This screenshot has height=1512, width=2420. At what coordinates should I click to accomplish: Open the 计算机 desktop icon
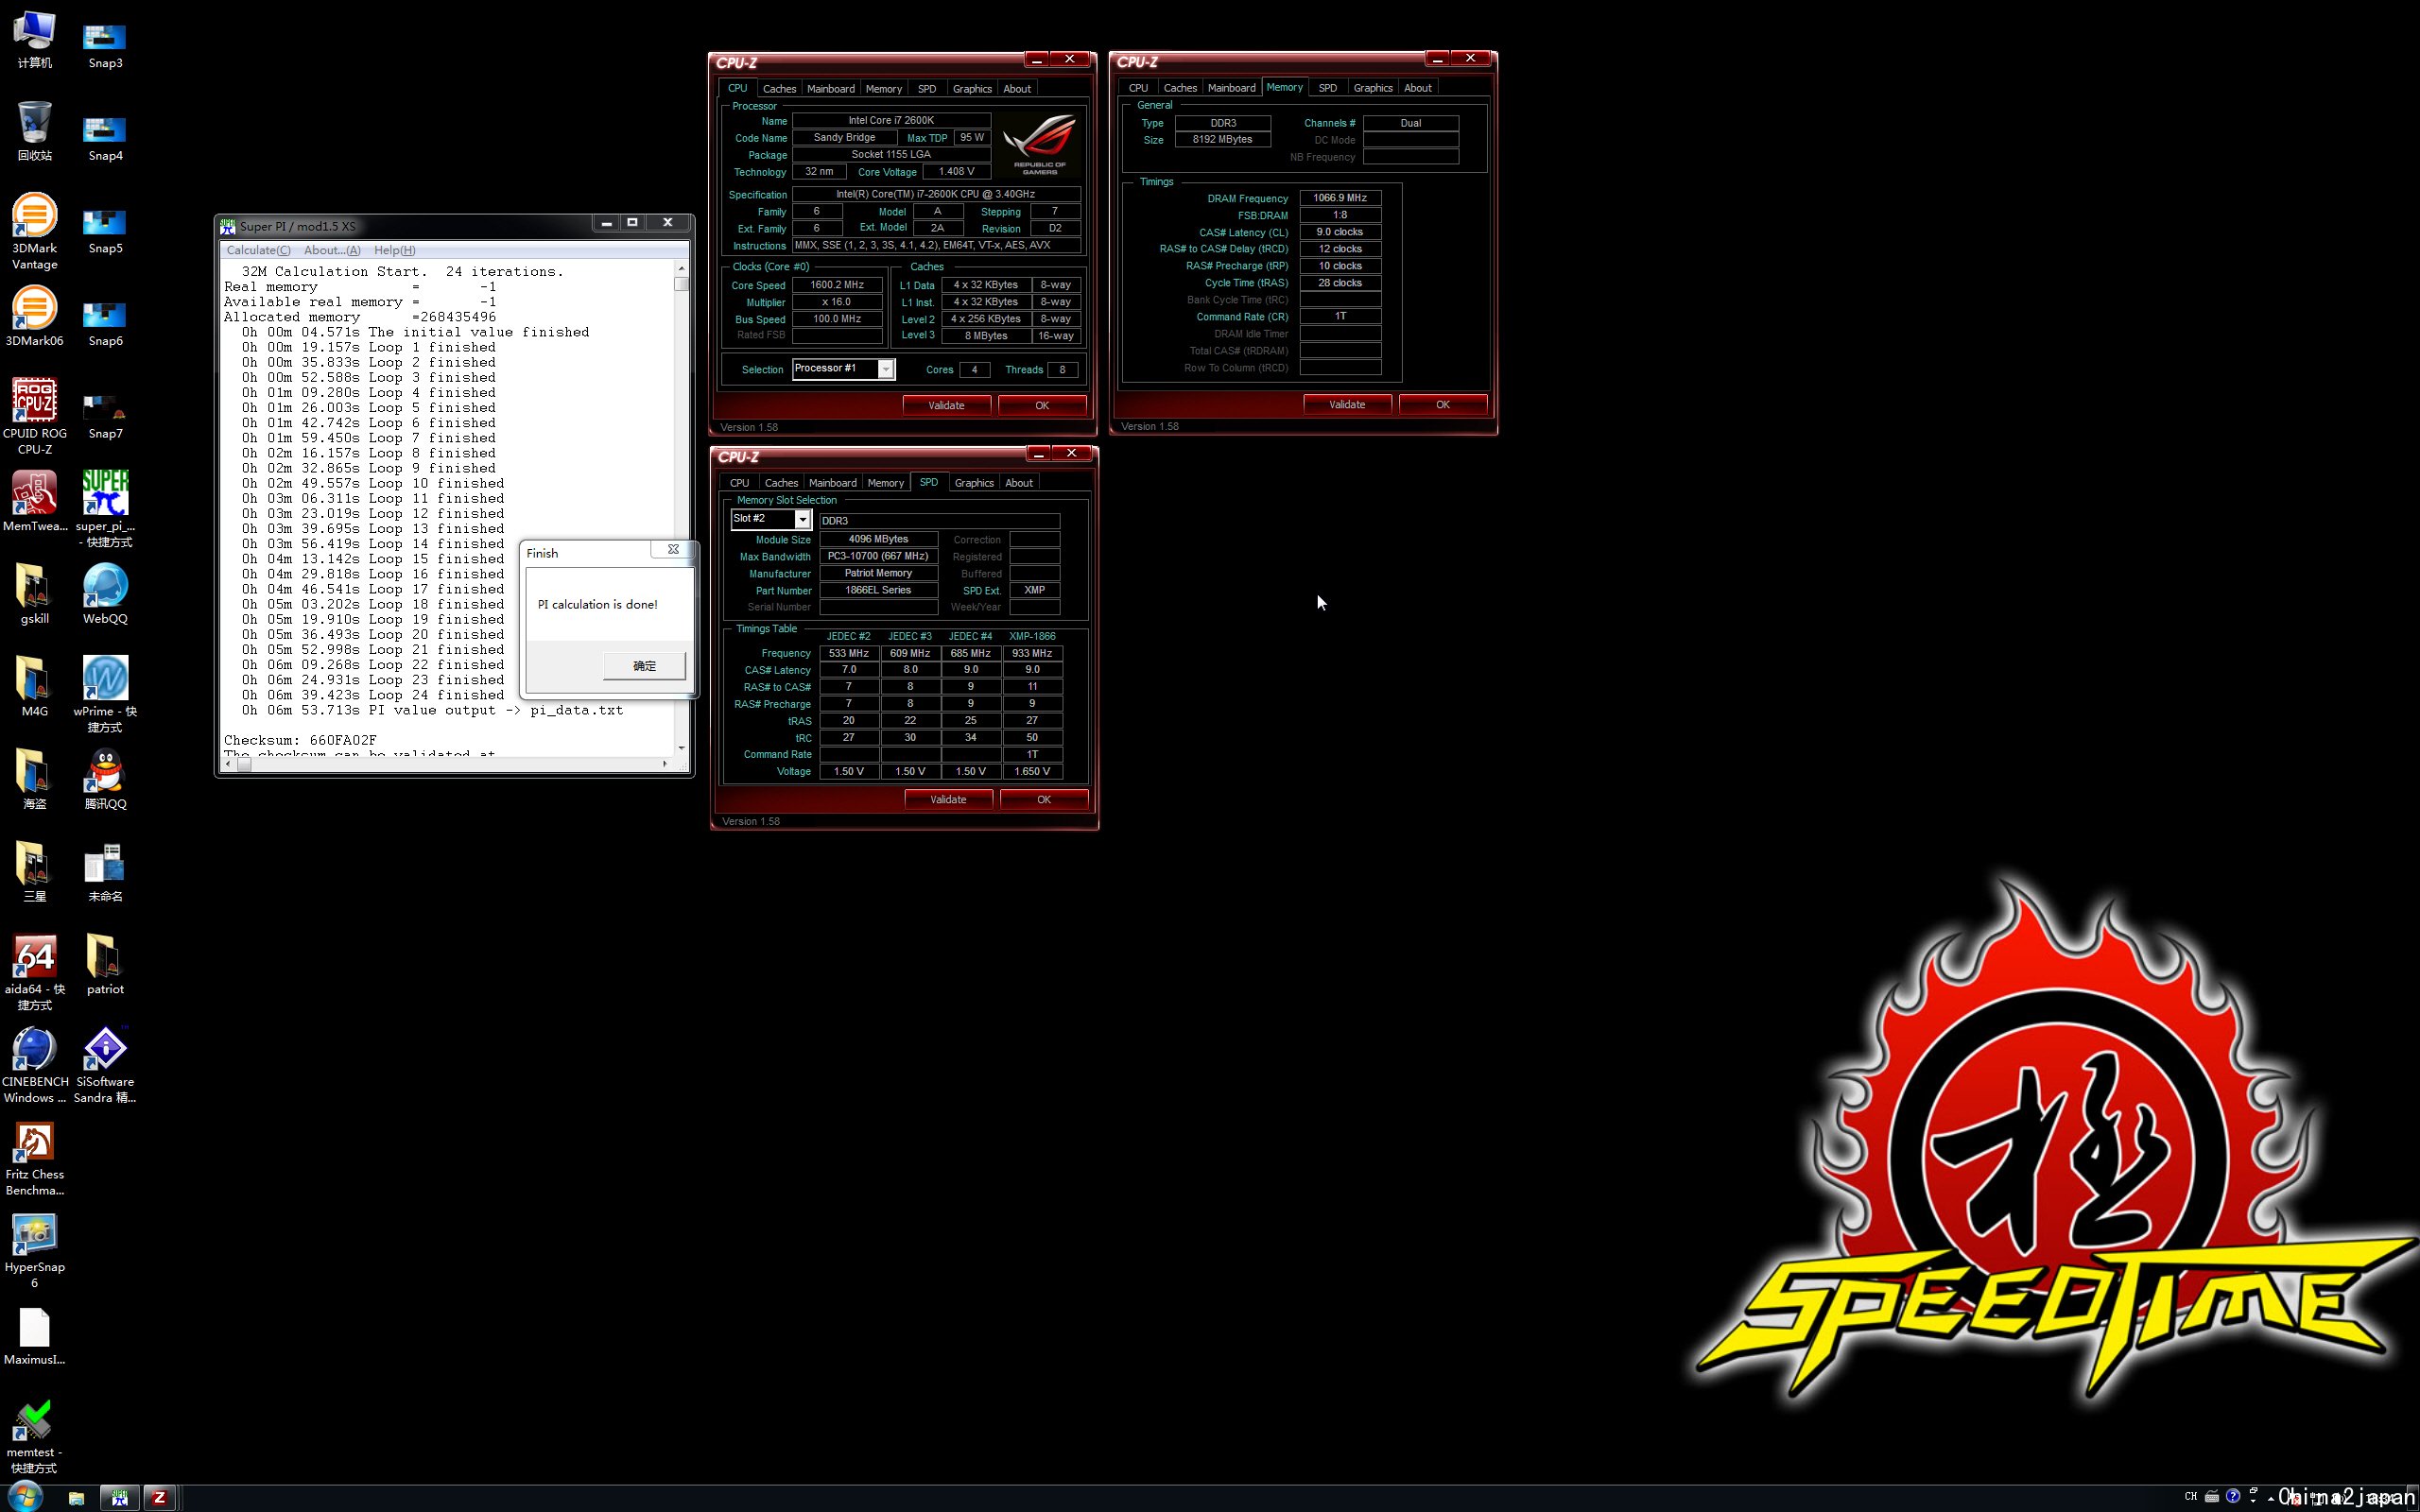pyautogui.click(x=34, y=40)
